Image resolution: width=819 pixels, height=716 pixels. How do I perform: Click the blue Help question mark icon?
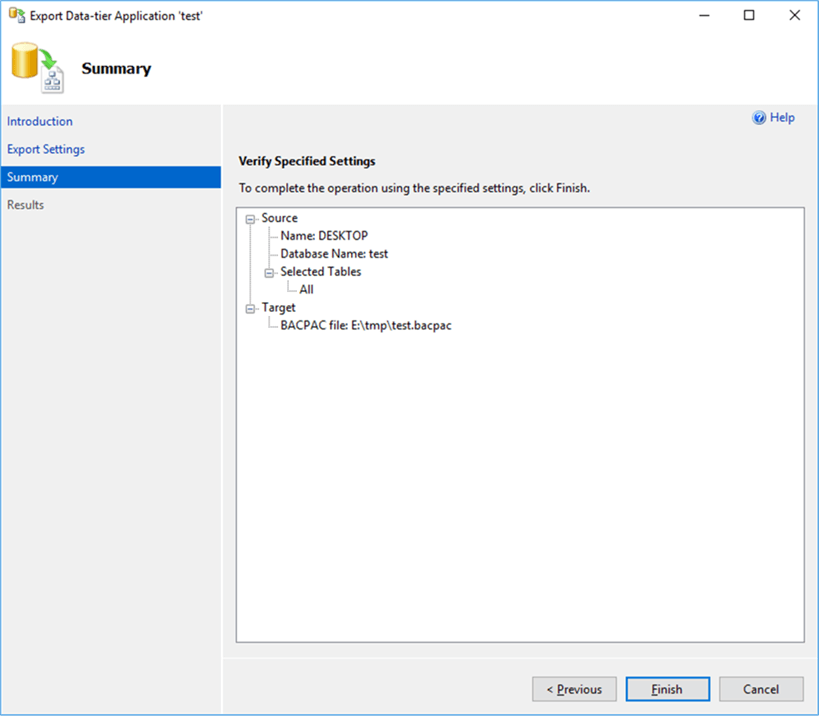pyautogui.click(x=759, y=118)
